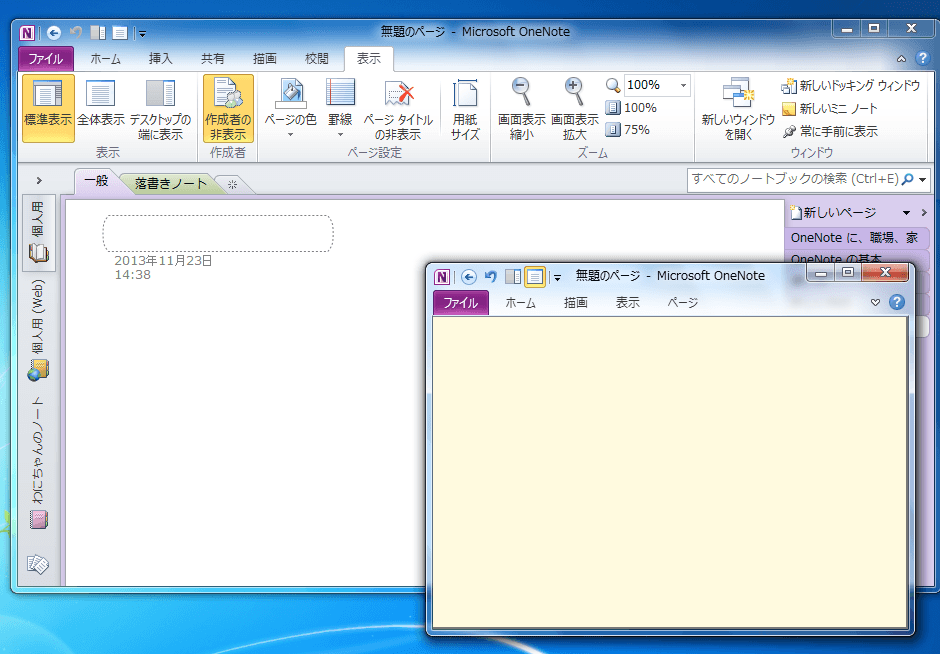Switch to 描画 ribbon tab in main window
The width and height of the screenshot is (940, 654).
tap(264, 59)
